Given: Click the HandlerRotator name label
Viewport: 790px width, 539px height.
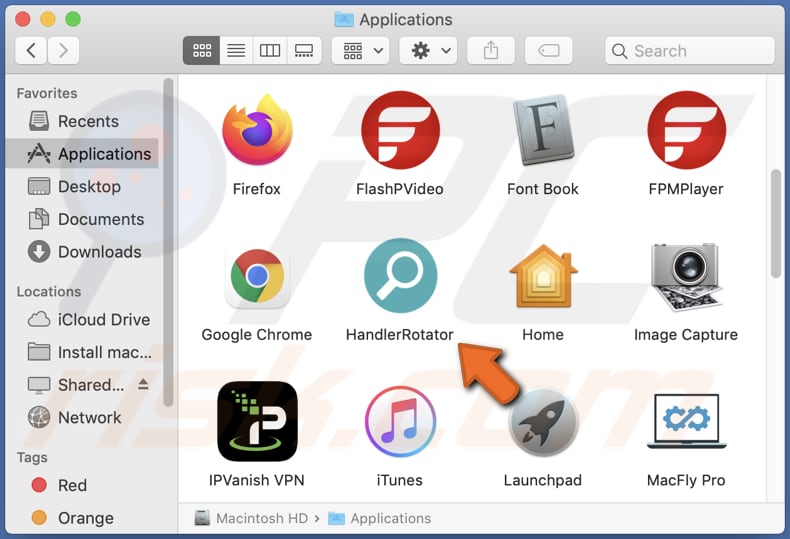Looking at the screenshot, I should [400, 334].
